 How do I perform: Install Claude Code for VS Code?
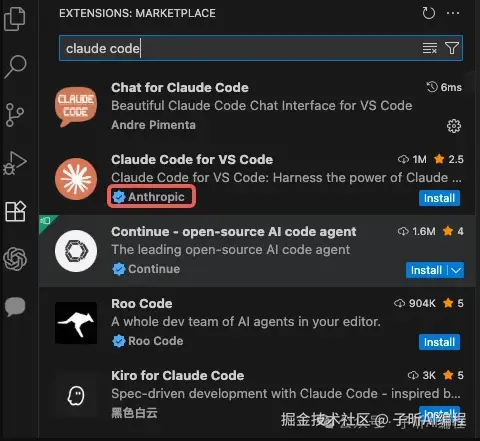[x=439, y=198]
